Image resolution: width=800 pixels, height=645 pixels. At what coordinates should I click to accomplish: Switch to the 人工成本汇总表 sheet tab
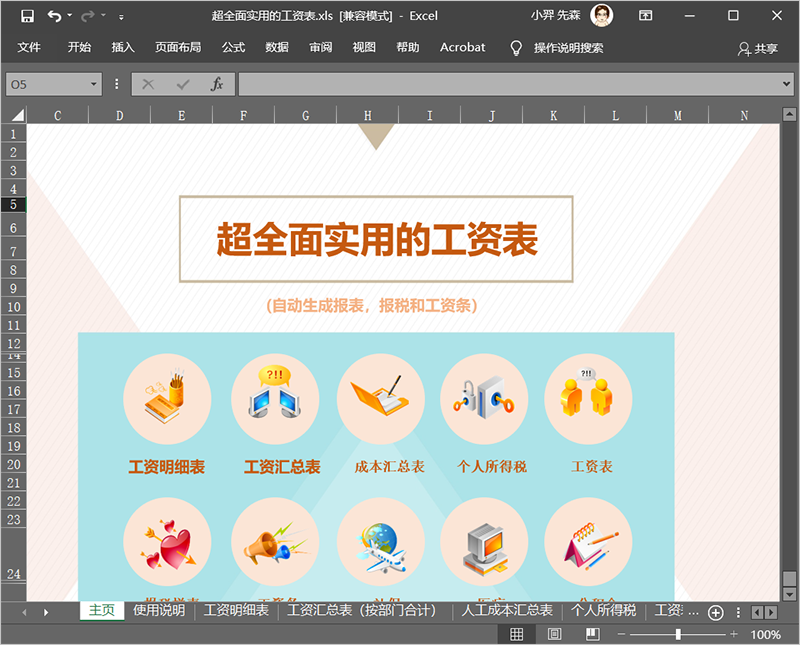pyautogui.click(x=507, y=610)
